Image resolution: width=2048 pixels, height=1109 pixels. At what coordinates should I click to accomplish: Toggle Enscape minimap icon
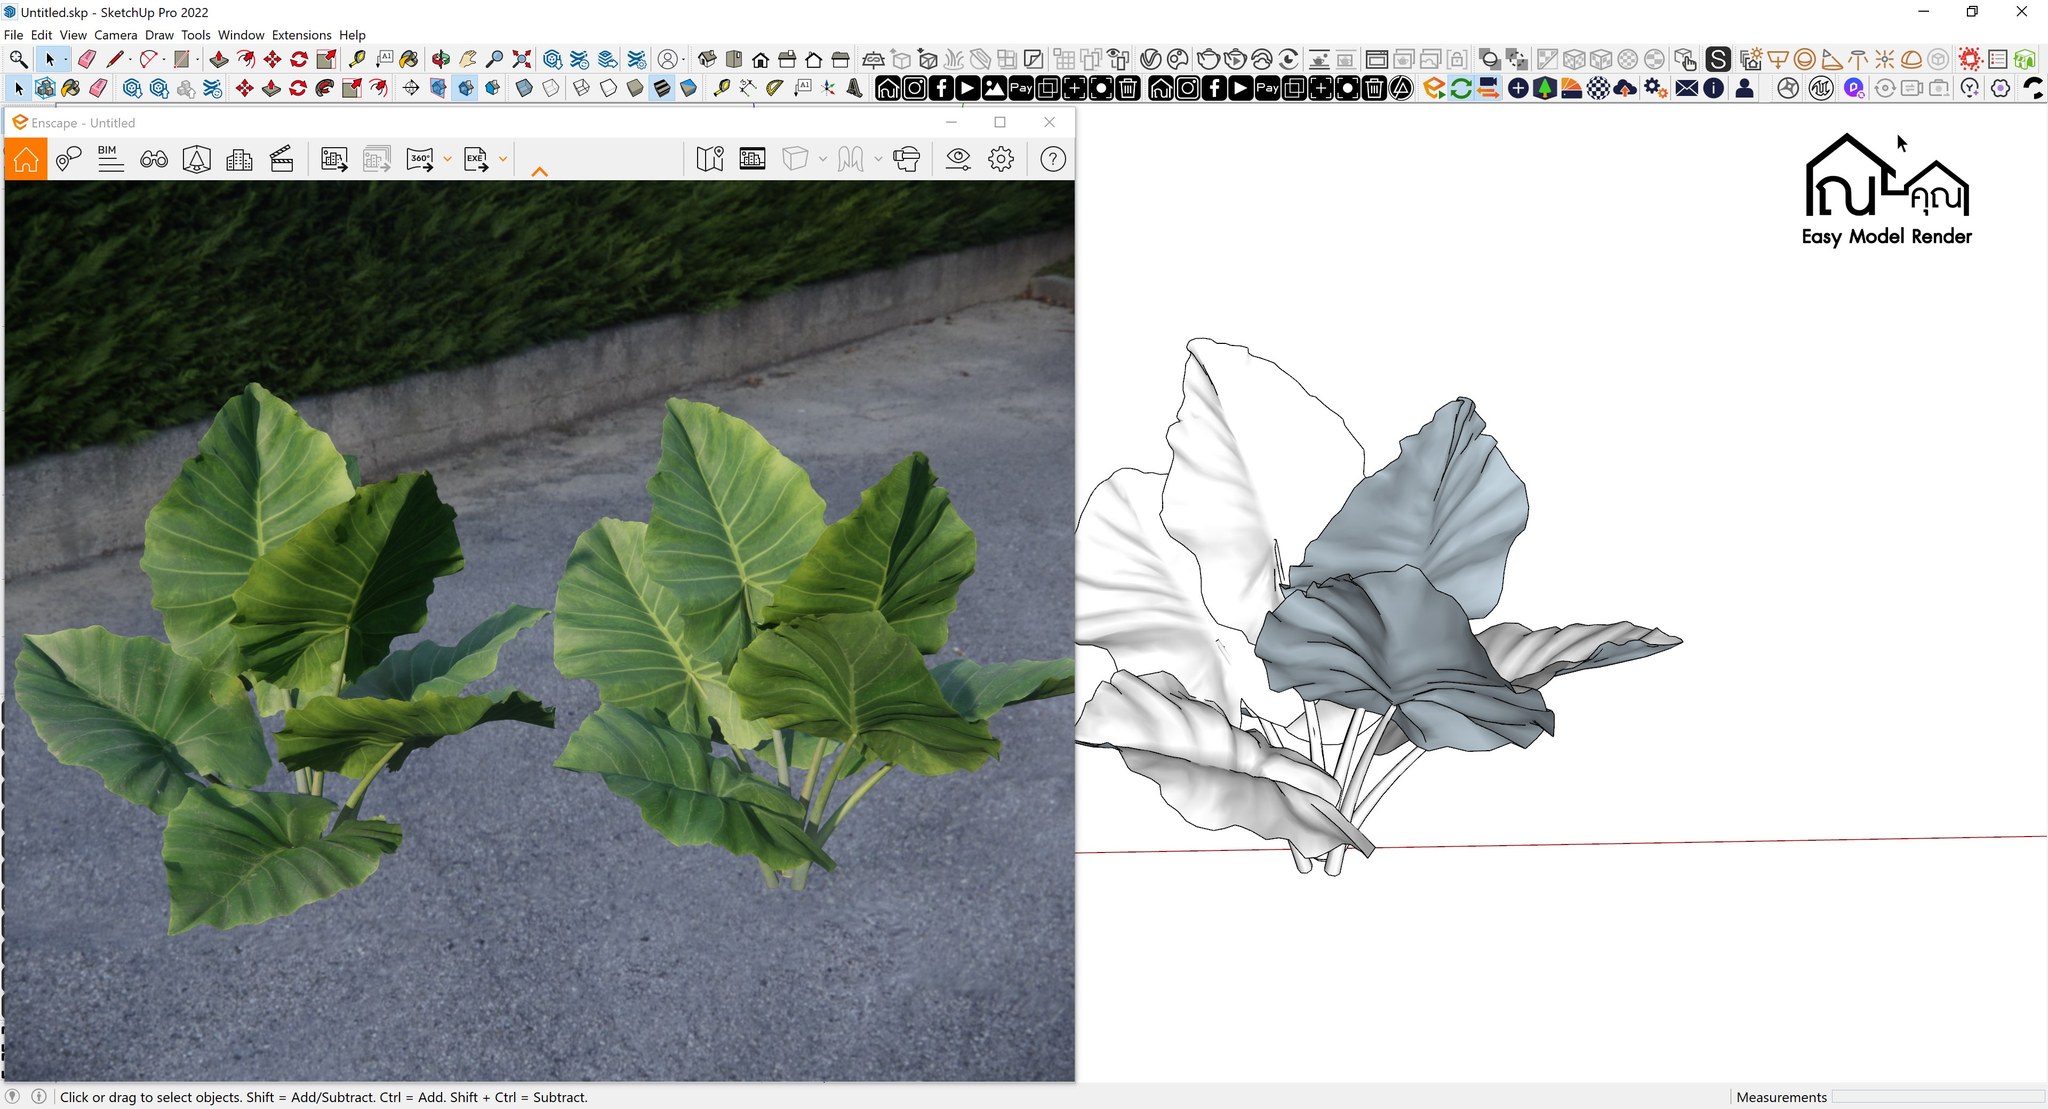click(x=710, y=159)
